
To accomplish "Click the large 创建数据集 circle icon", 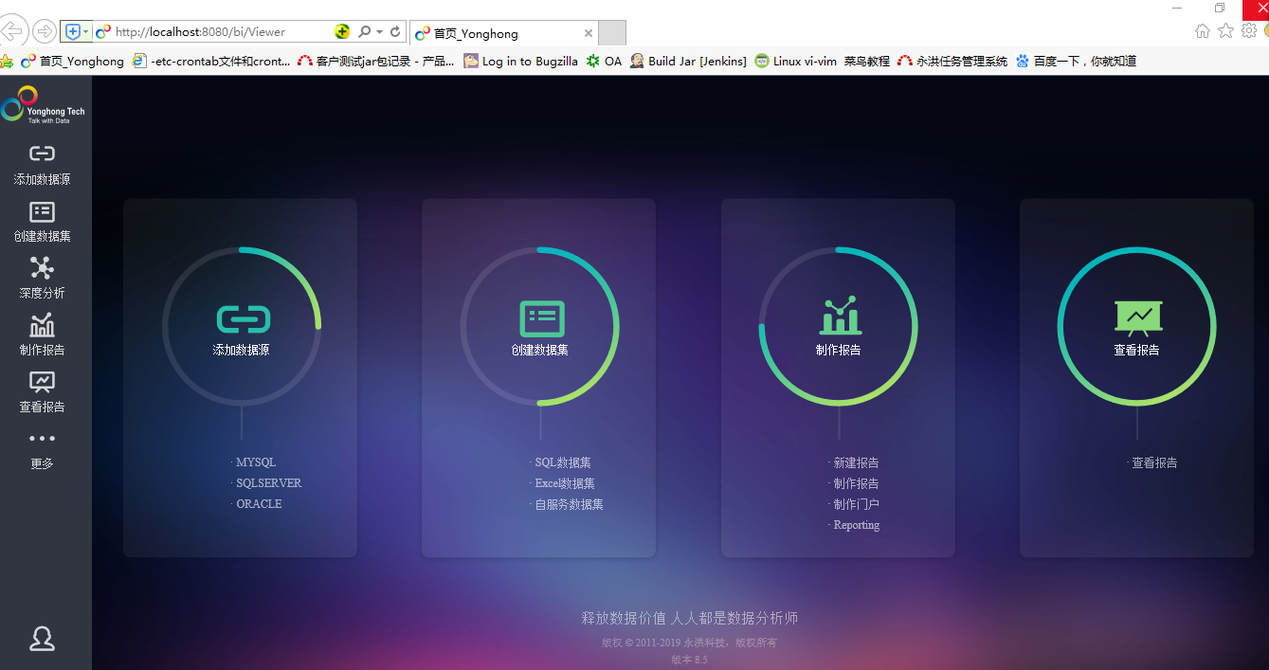I will 541,318.
